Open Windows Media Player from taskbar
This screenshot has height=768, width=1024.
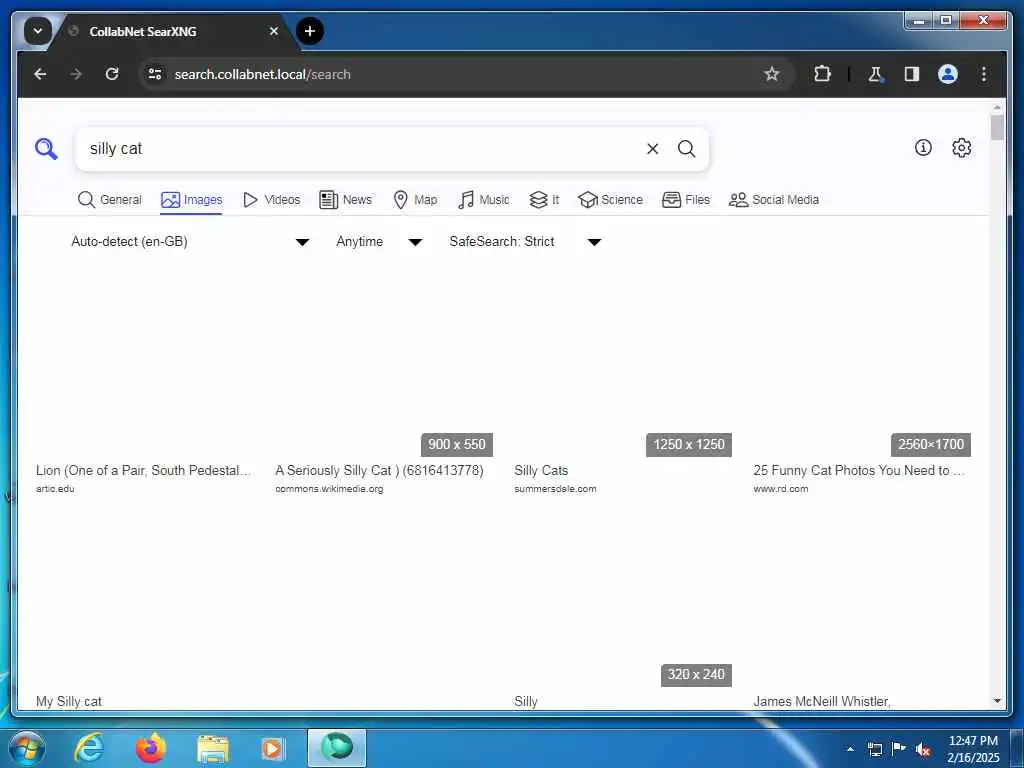coord(272,748)
